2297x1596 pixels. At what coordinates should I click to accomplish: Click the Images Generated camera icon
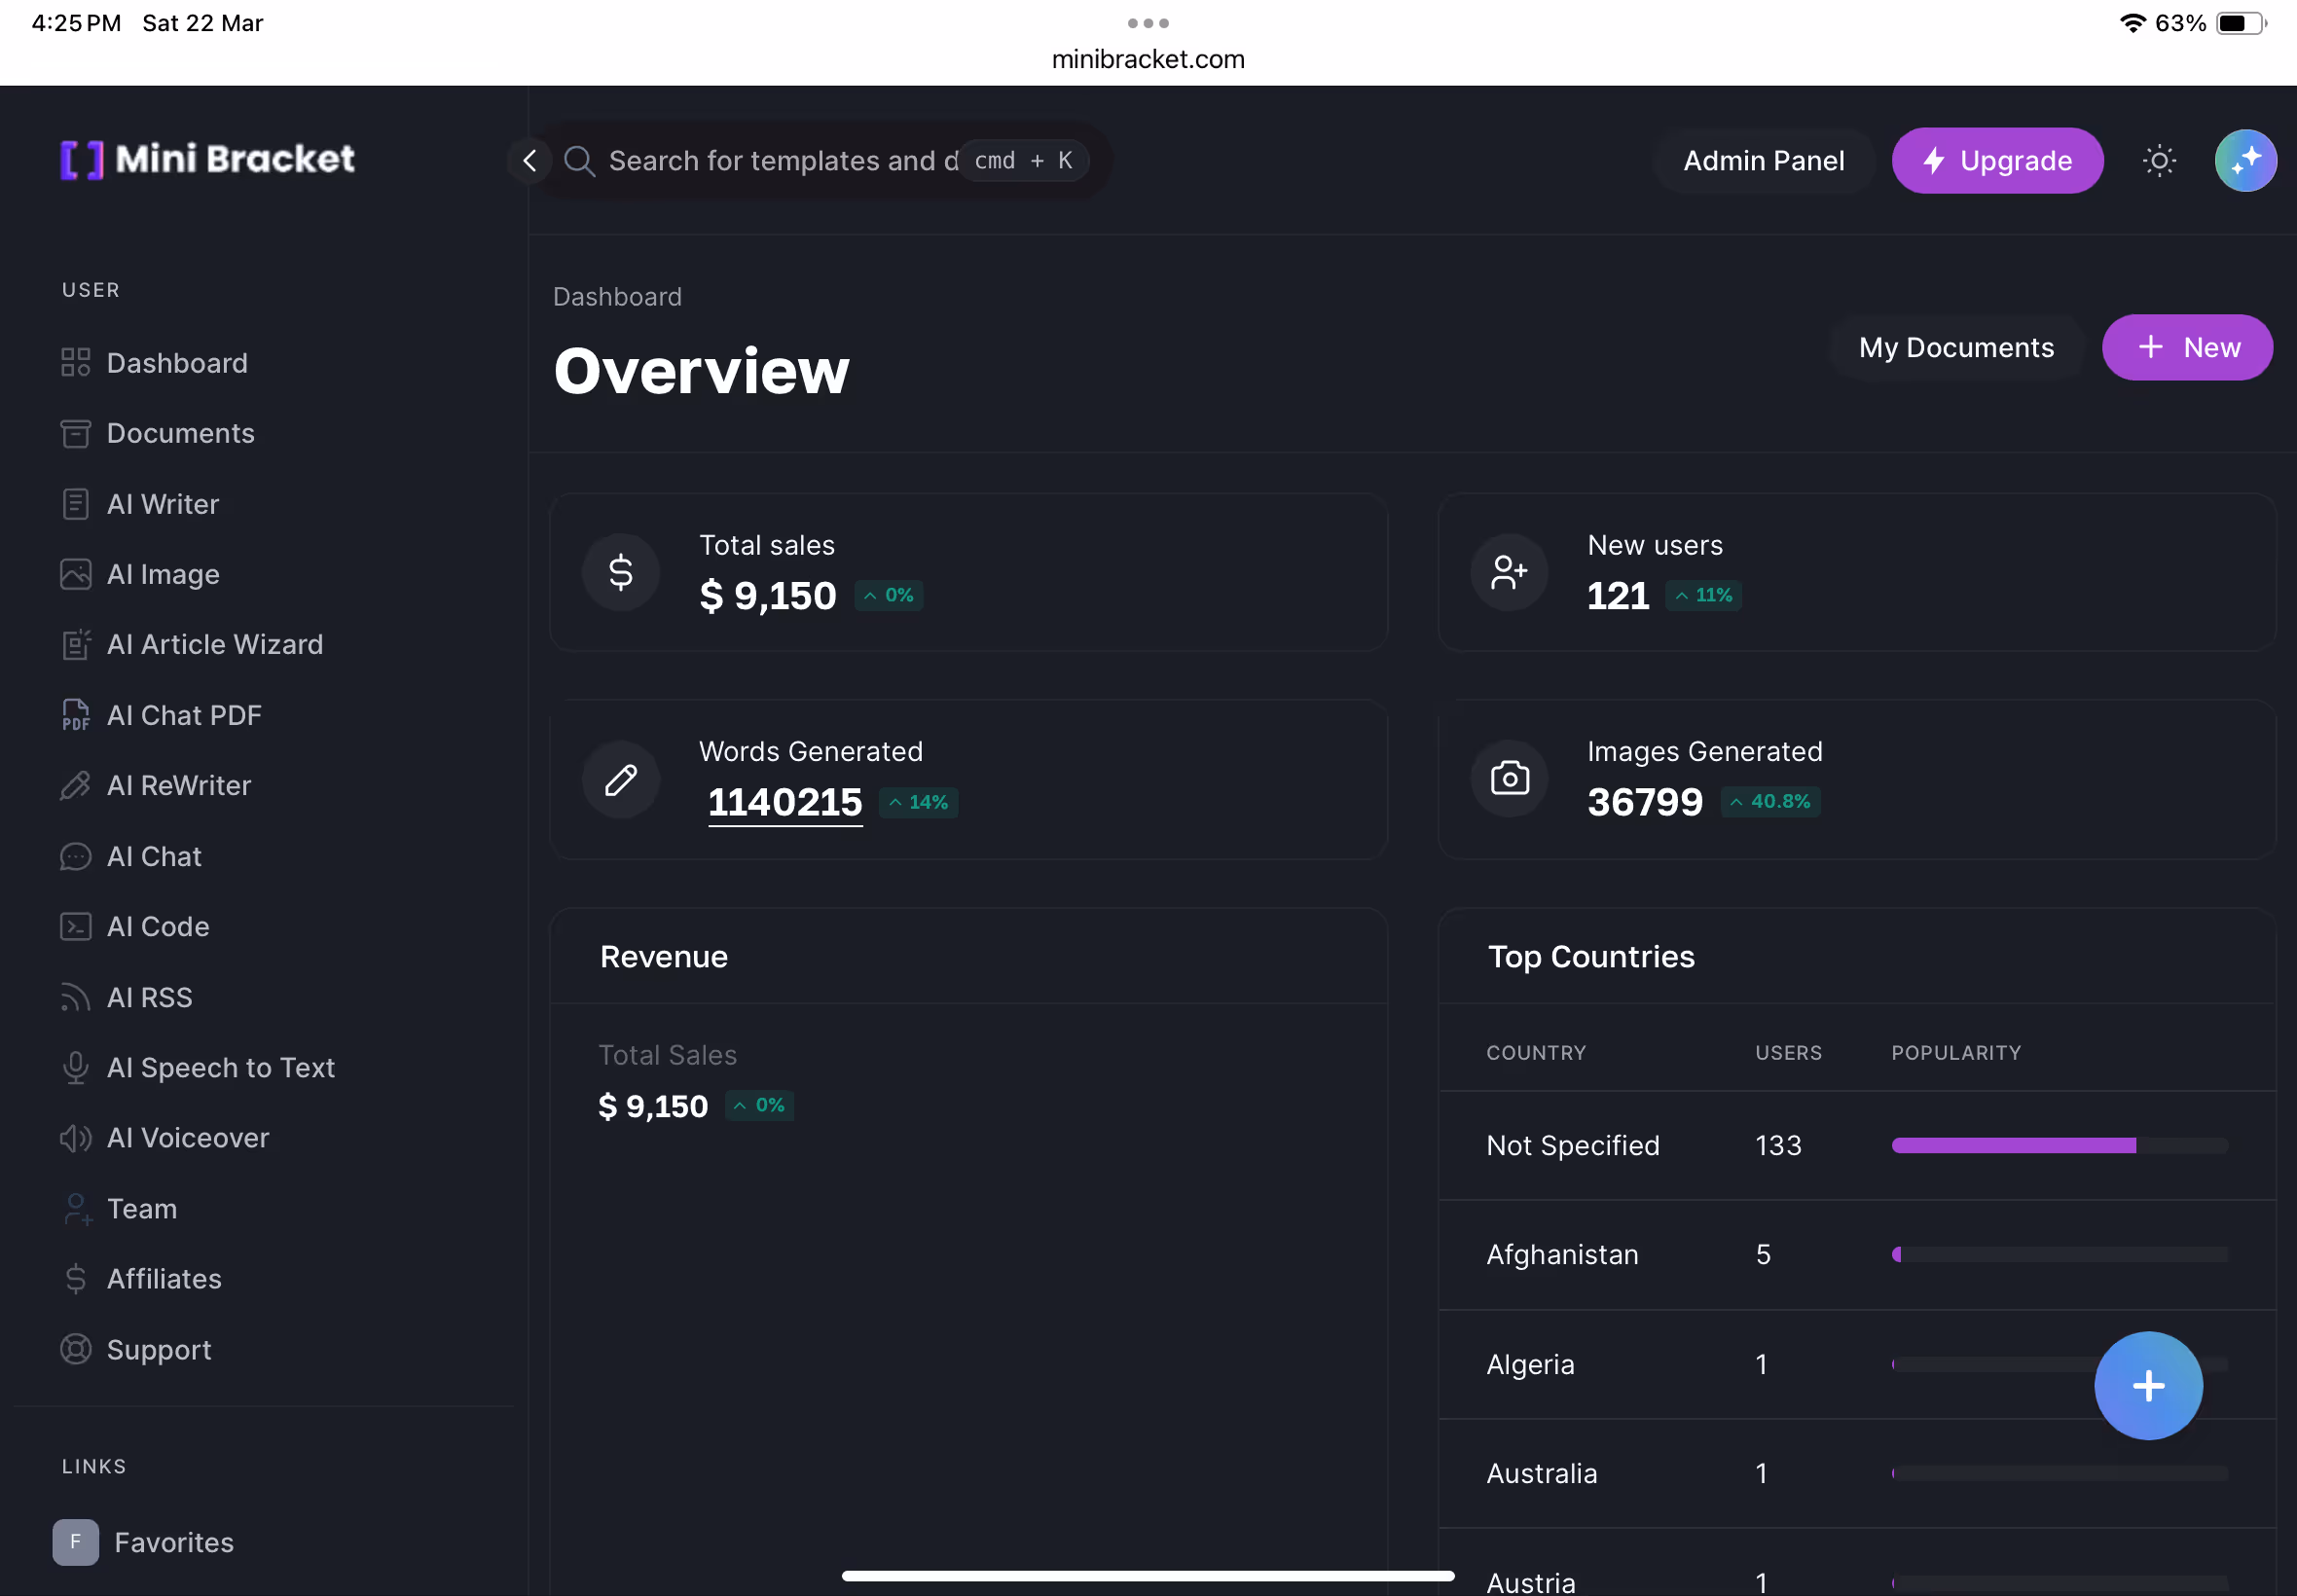(1509, 778)
